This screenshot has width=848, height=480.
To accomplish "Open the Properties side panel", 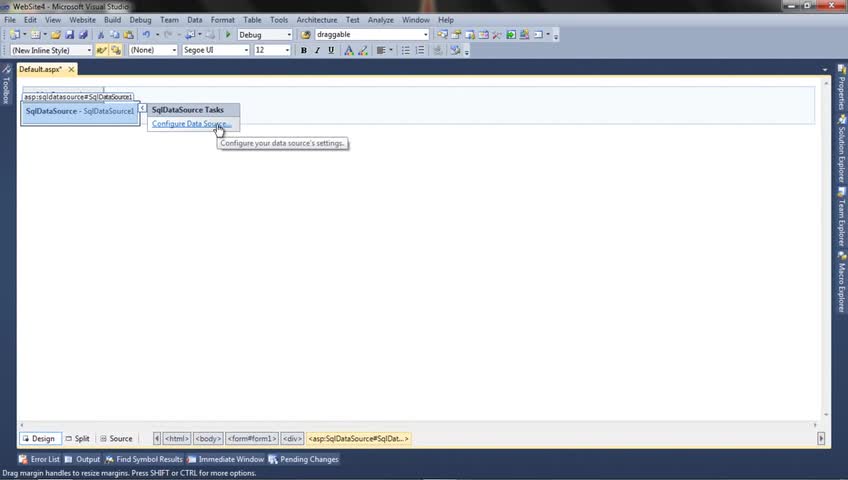I will [x=842, y=88].
